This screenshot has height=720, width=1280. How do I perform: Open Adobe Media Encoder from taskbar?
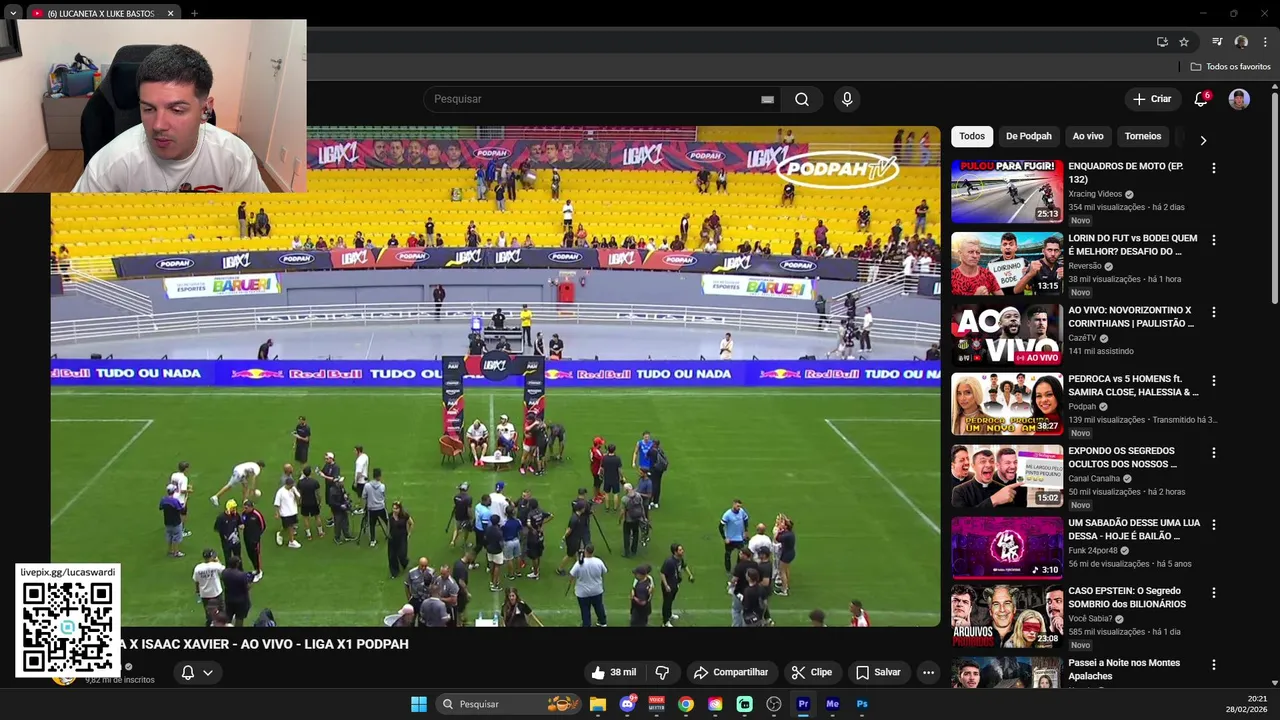pyautogui.click(x=832, y=704)
